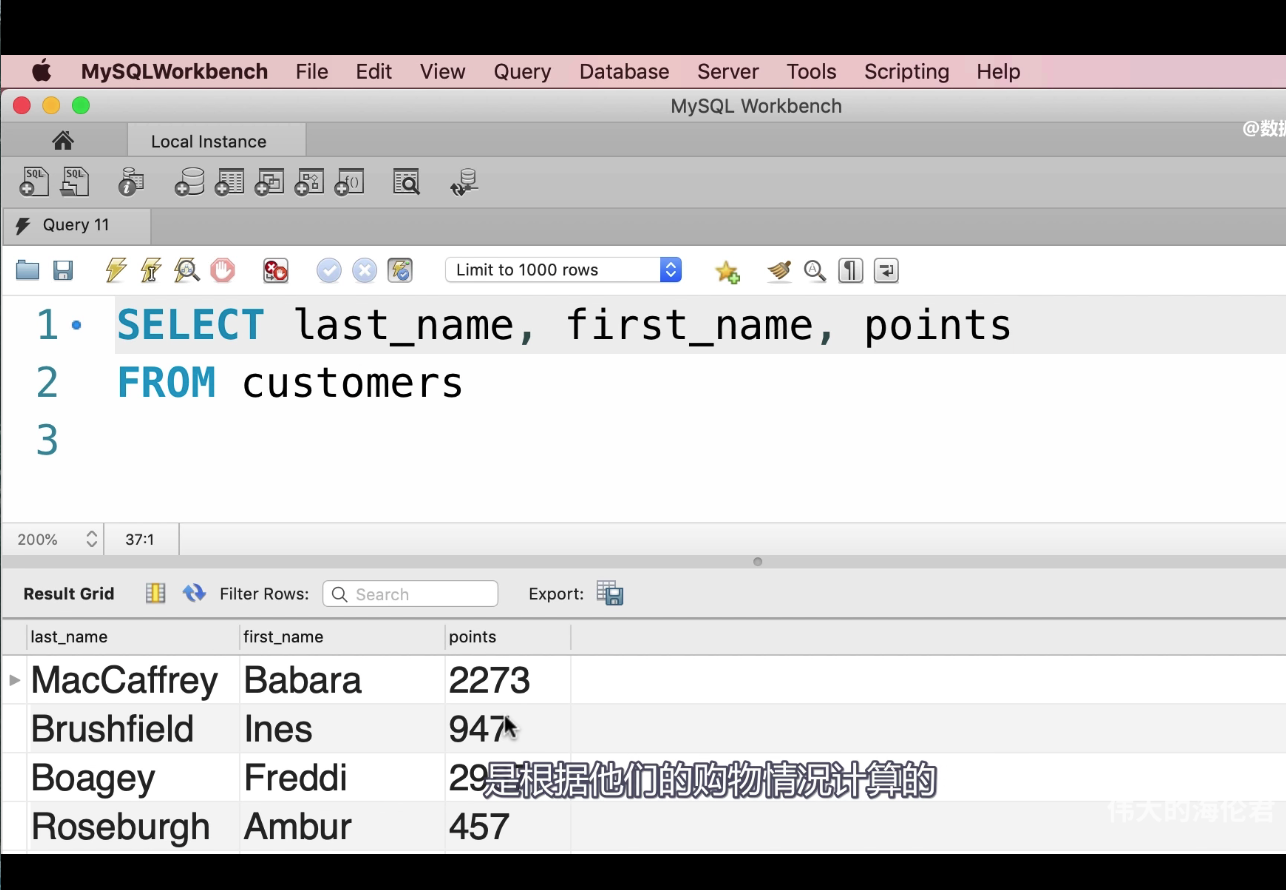The image size is (1286, 890).
Task: Open the 200% zoom stepper
Action: pyautogui.click(x=91, y=539)
